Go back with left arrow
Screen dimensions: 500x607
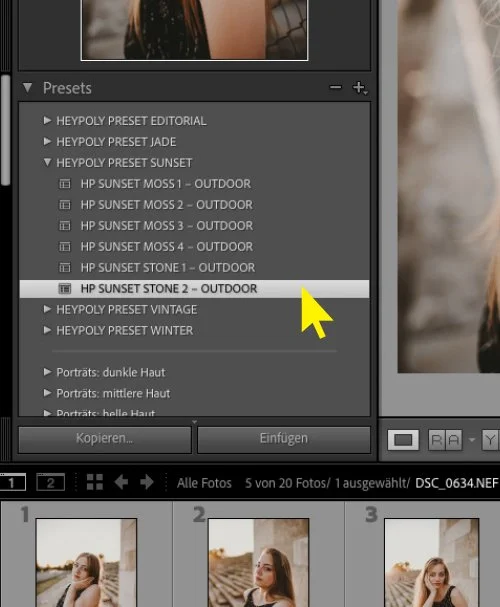(122, 482)
